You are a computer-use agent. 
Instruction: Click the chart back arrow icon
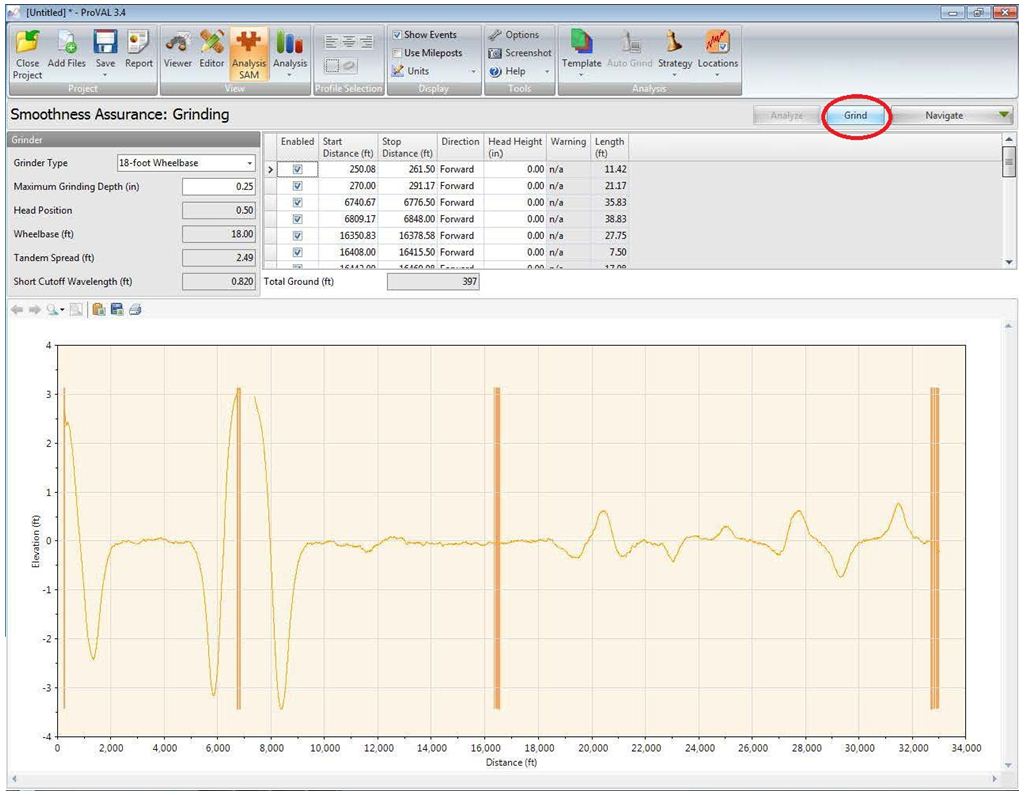pyautogui.click(x=17, y=310)
